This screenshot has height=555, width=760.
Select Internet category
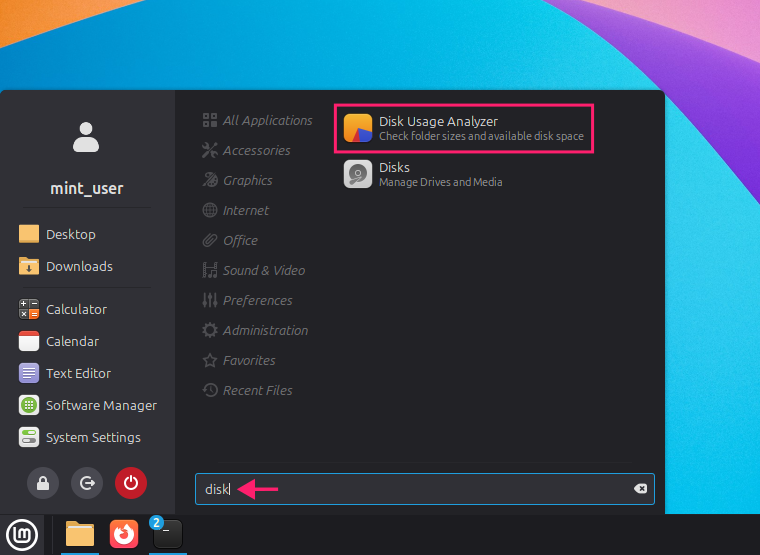click(236, 210)
